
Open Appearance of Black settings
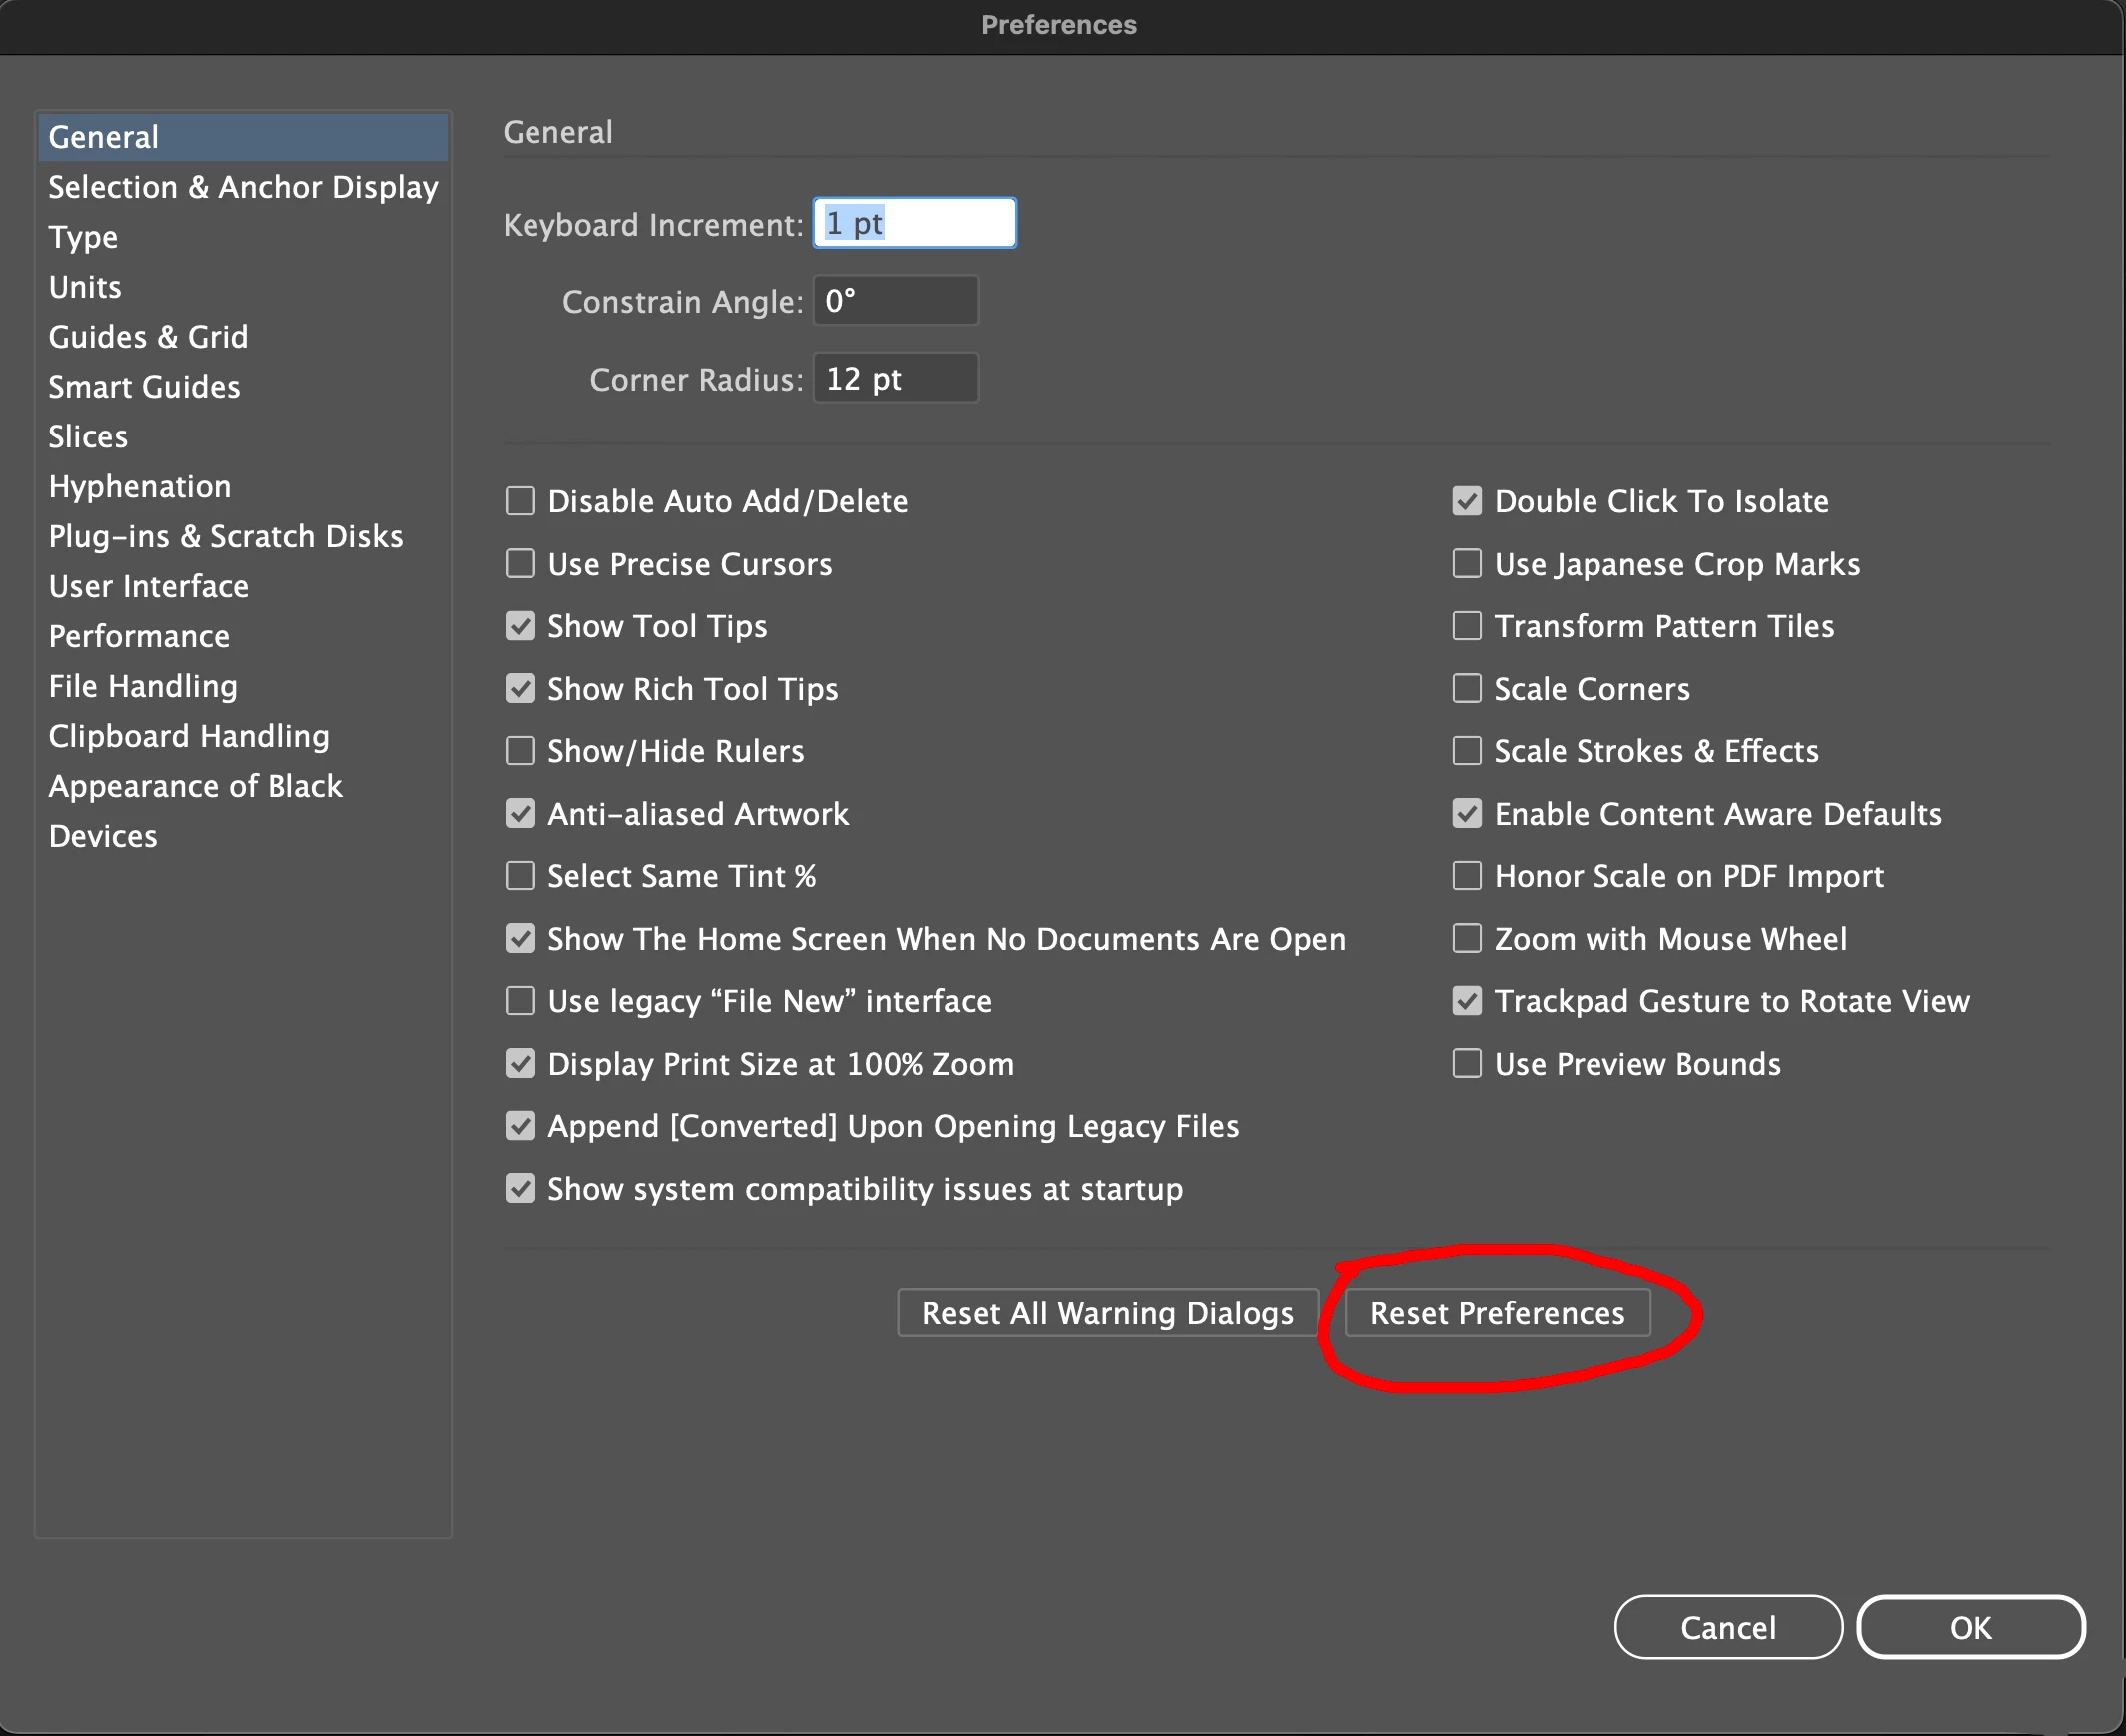click(195, 787)
